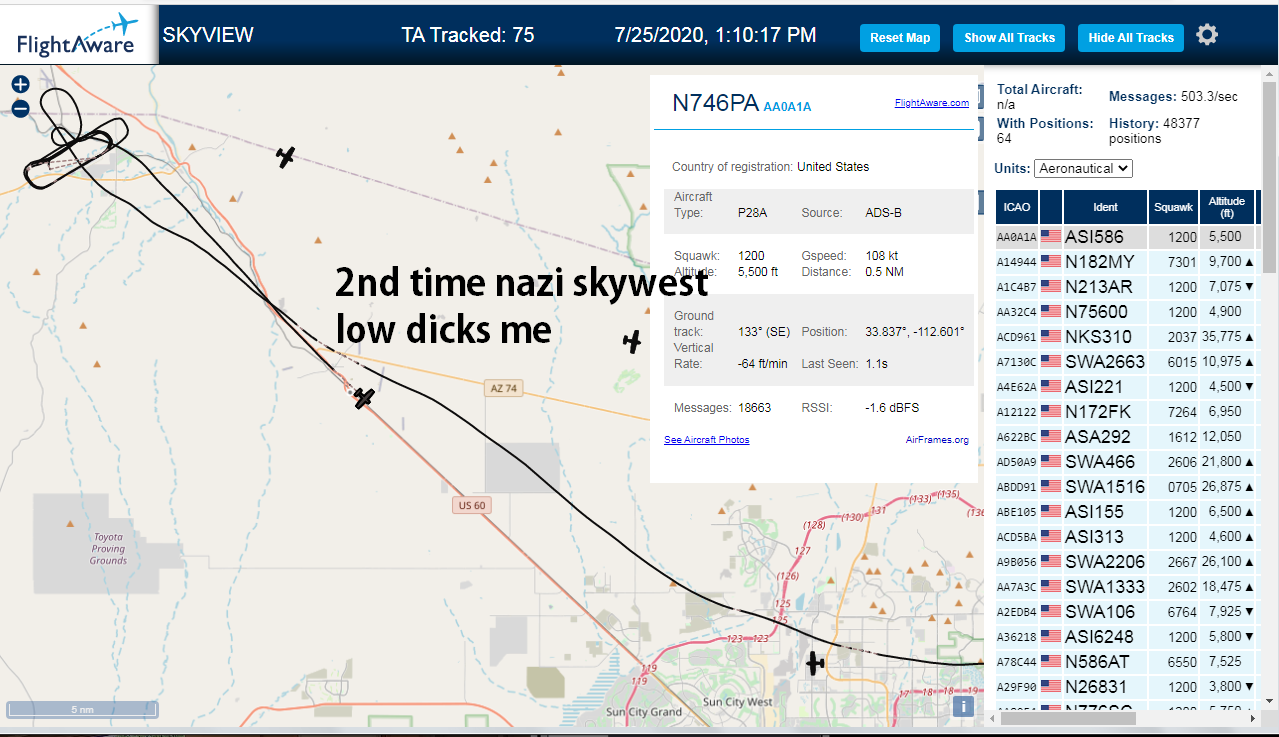Select the aircraft icon beside Sun City West

[815, 662]
